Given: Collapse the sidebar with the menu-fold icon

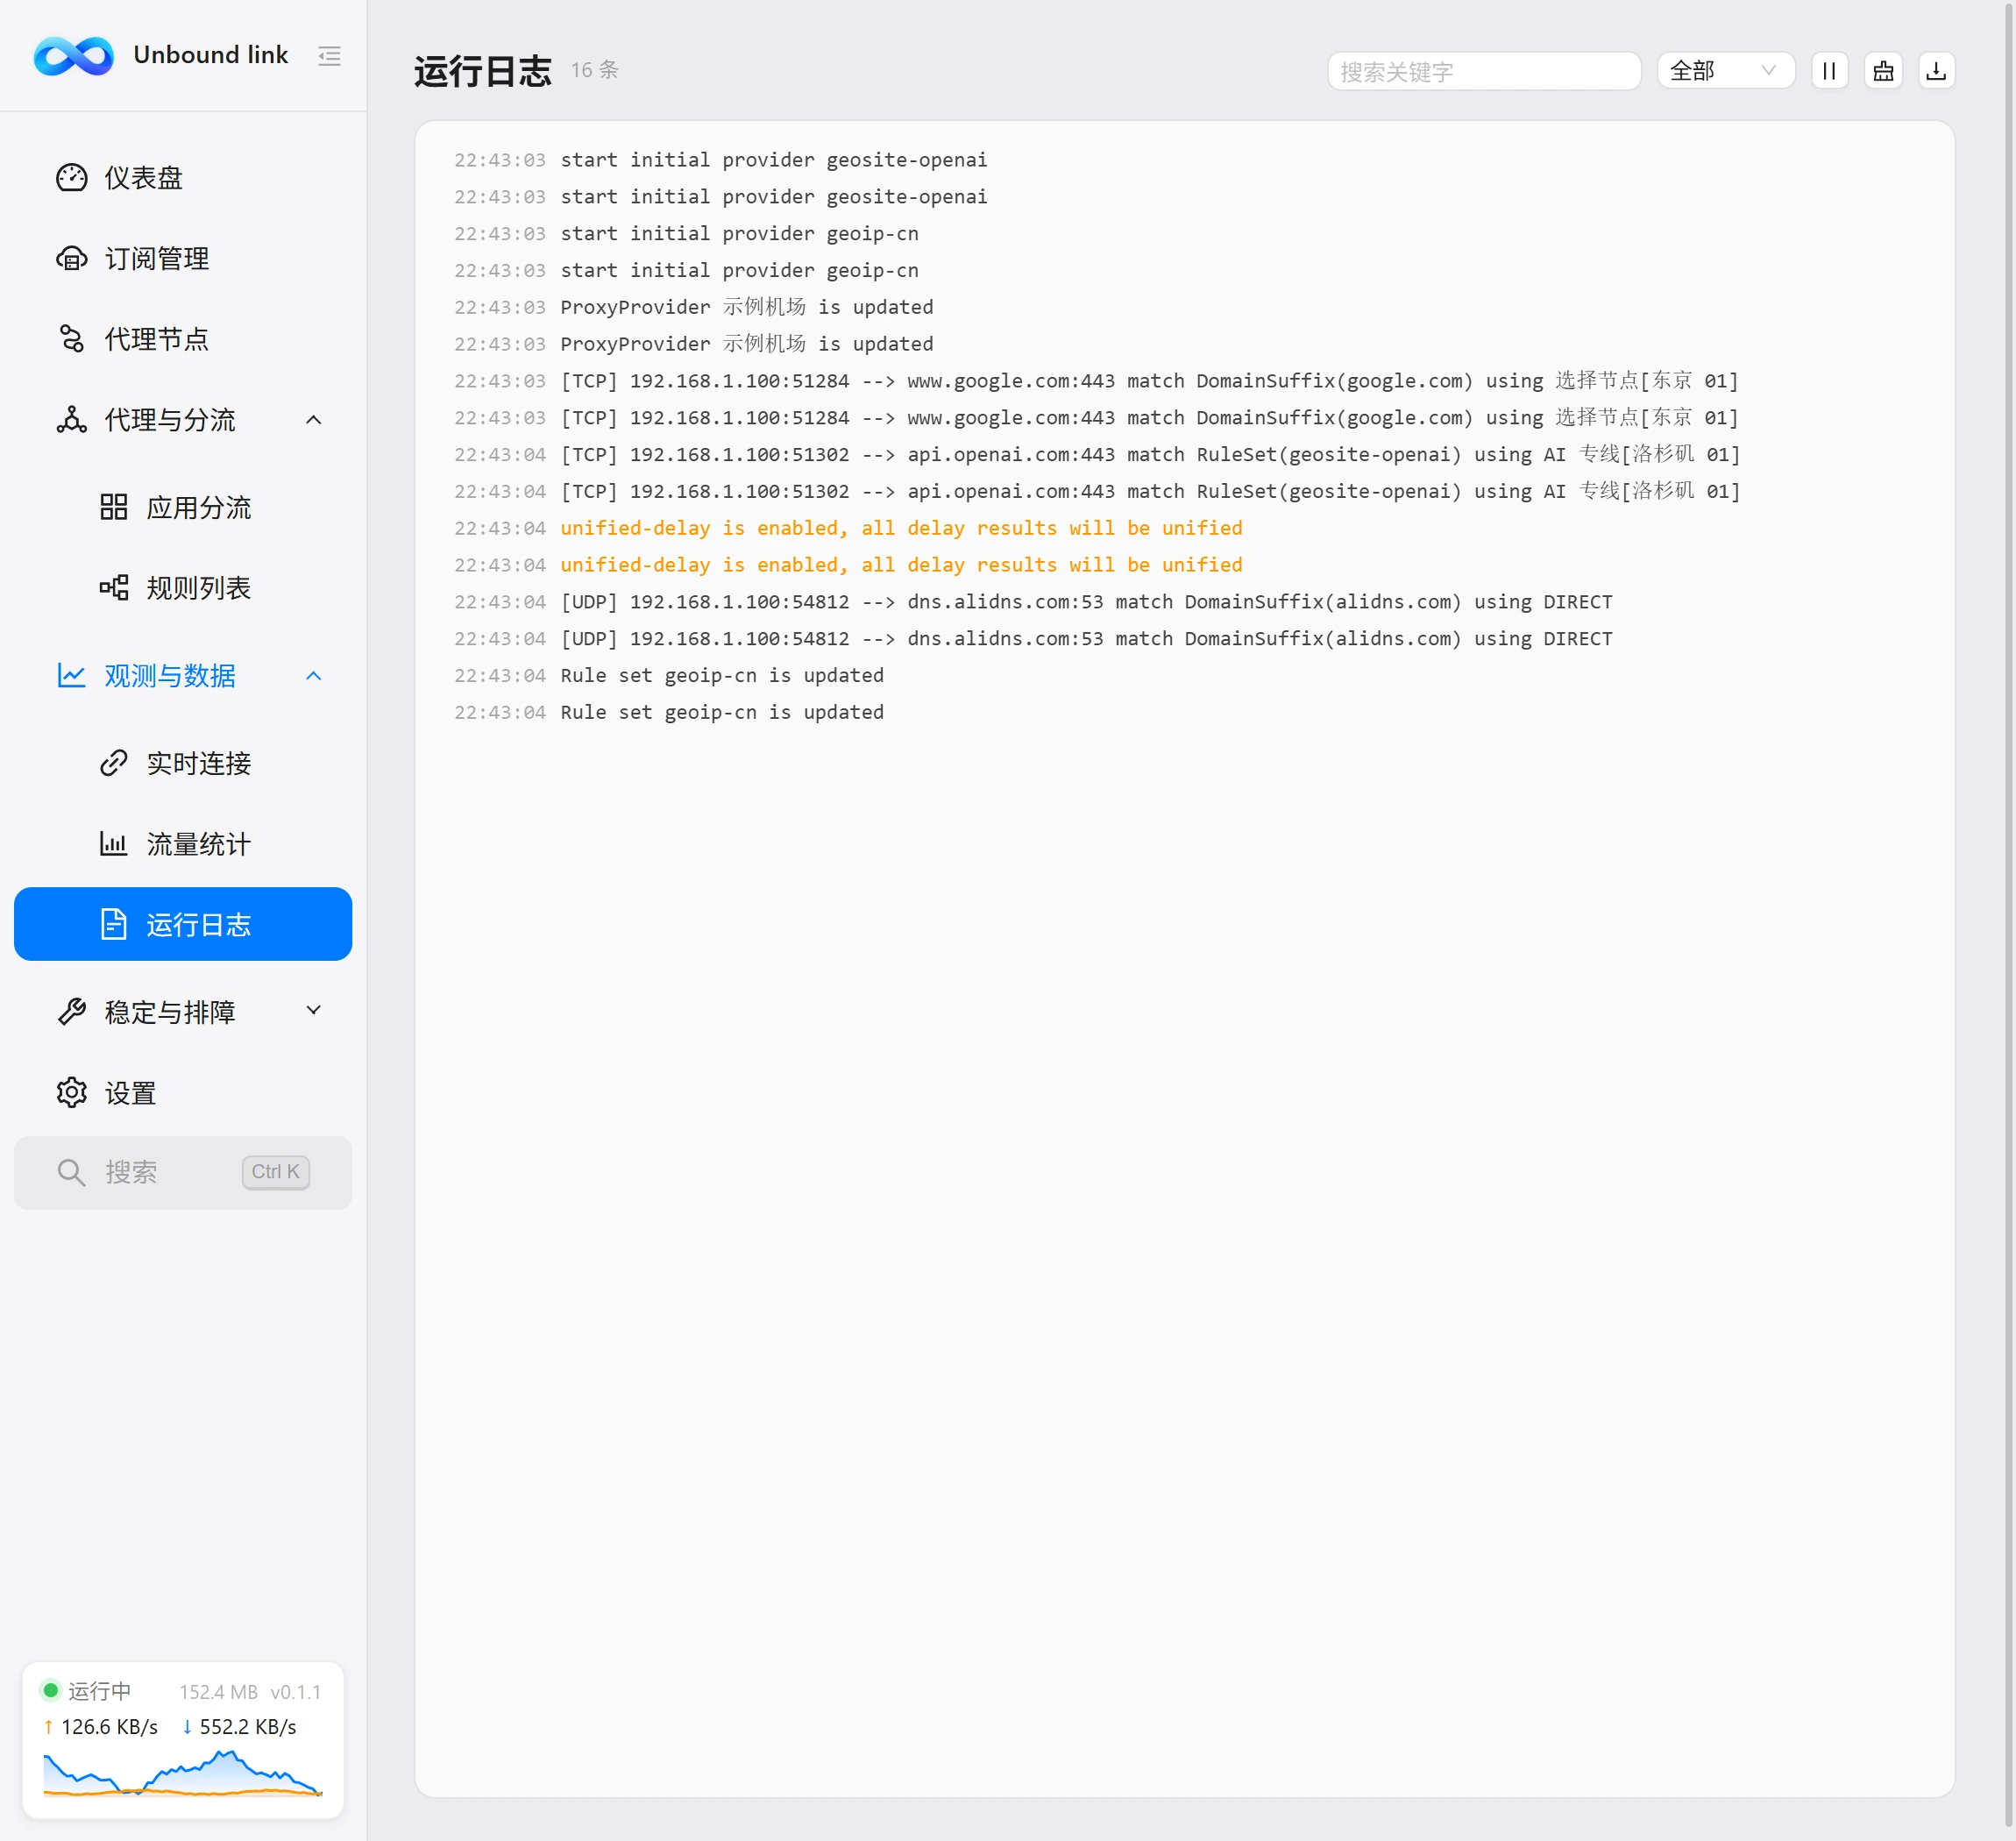Looking at the screenshot, I should 329,56.
